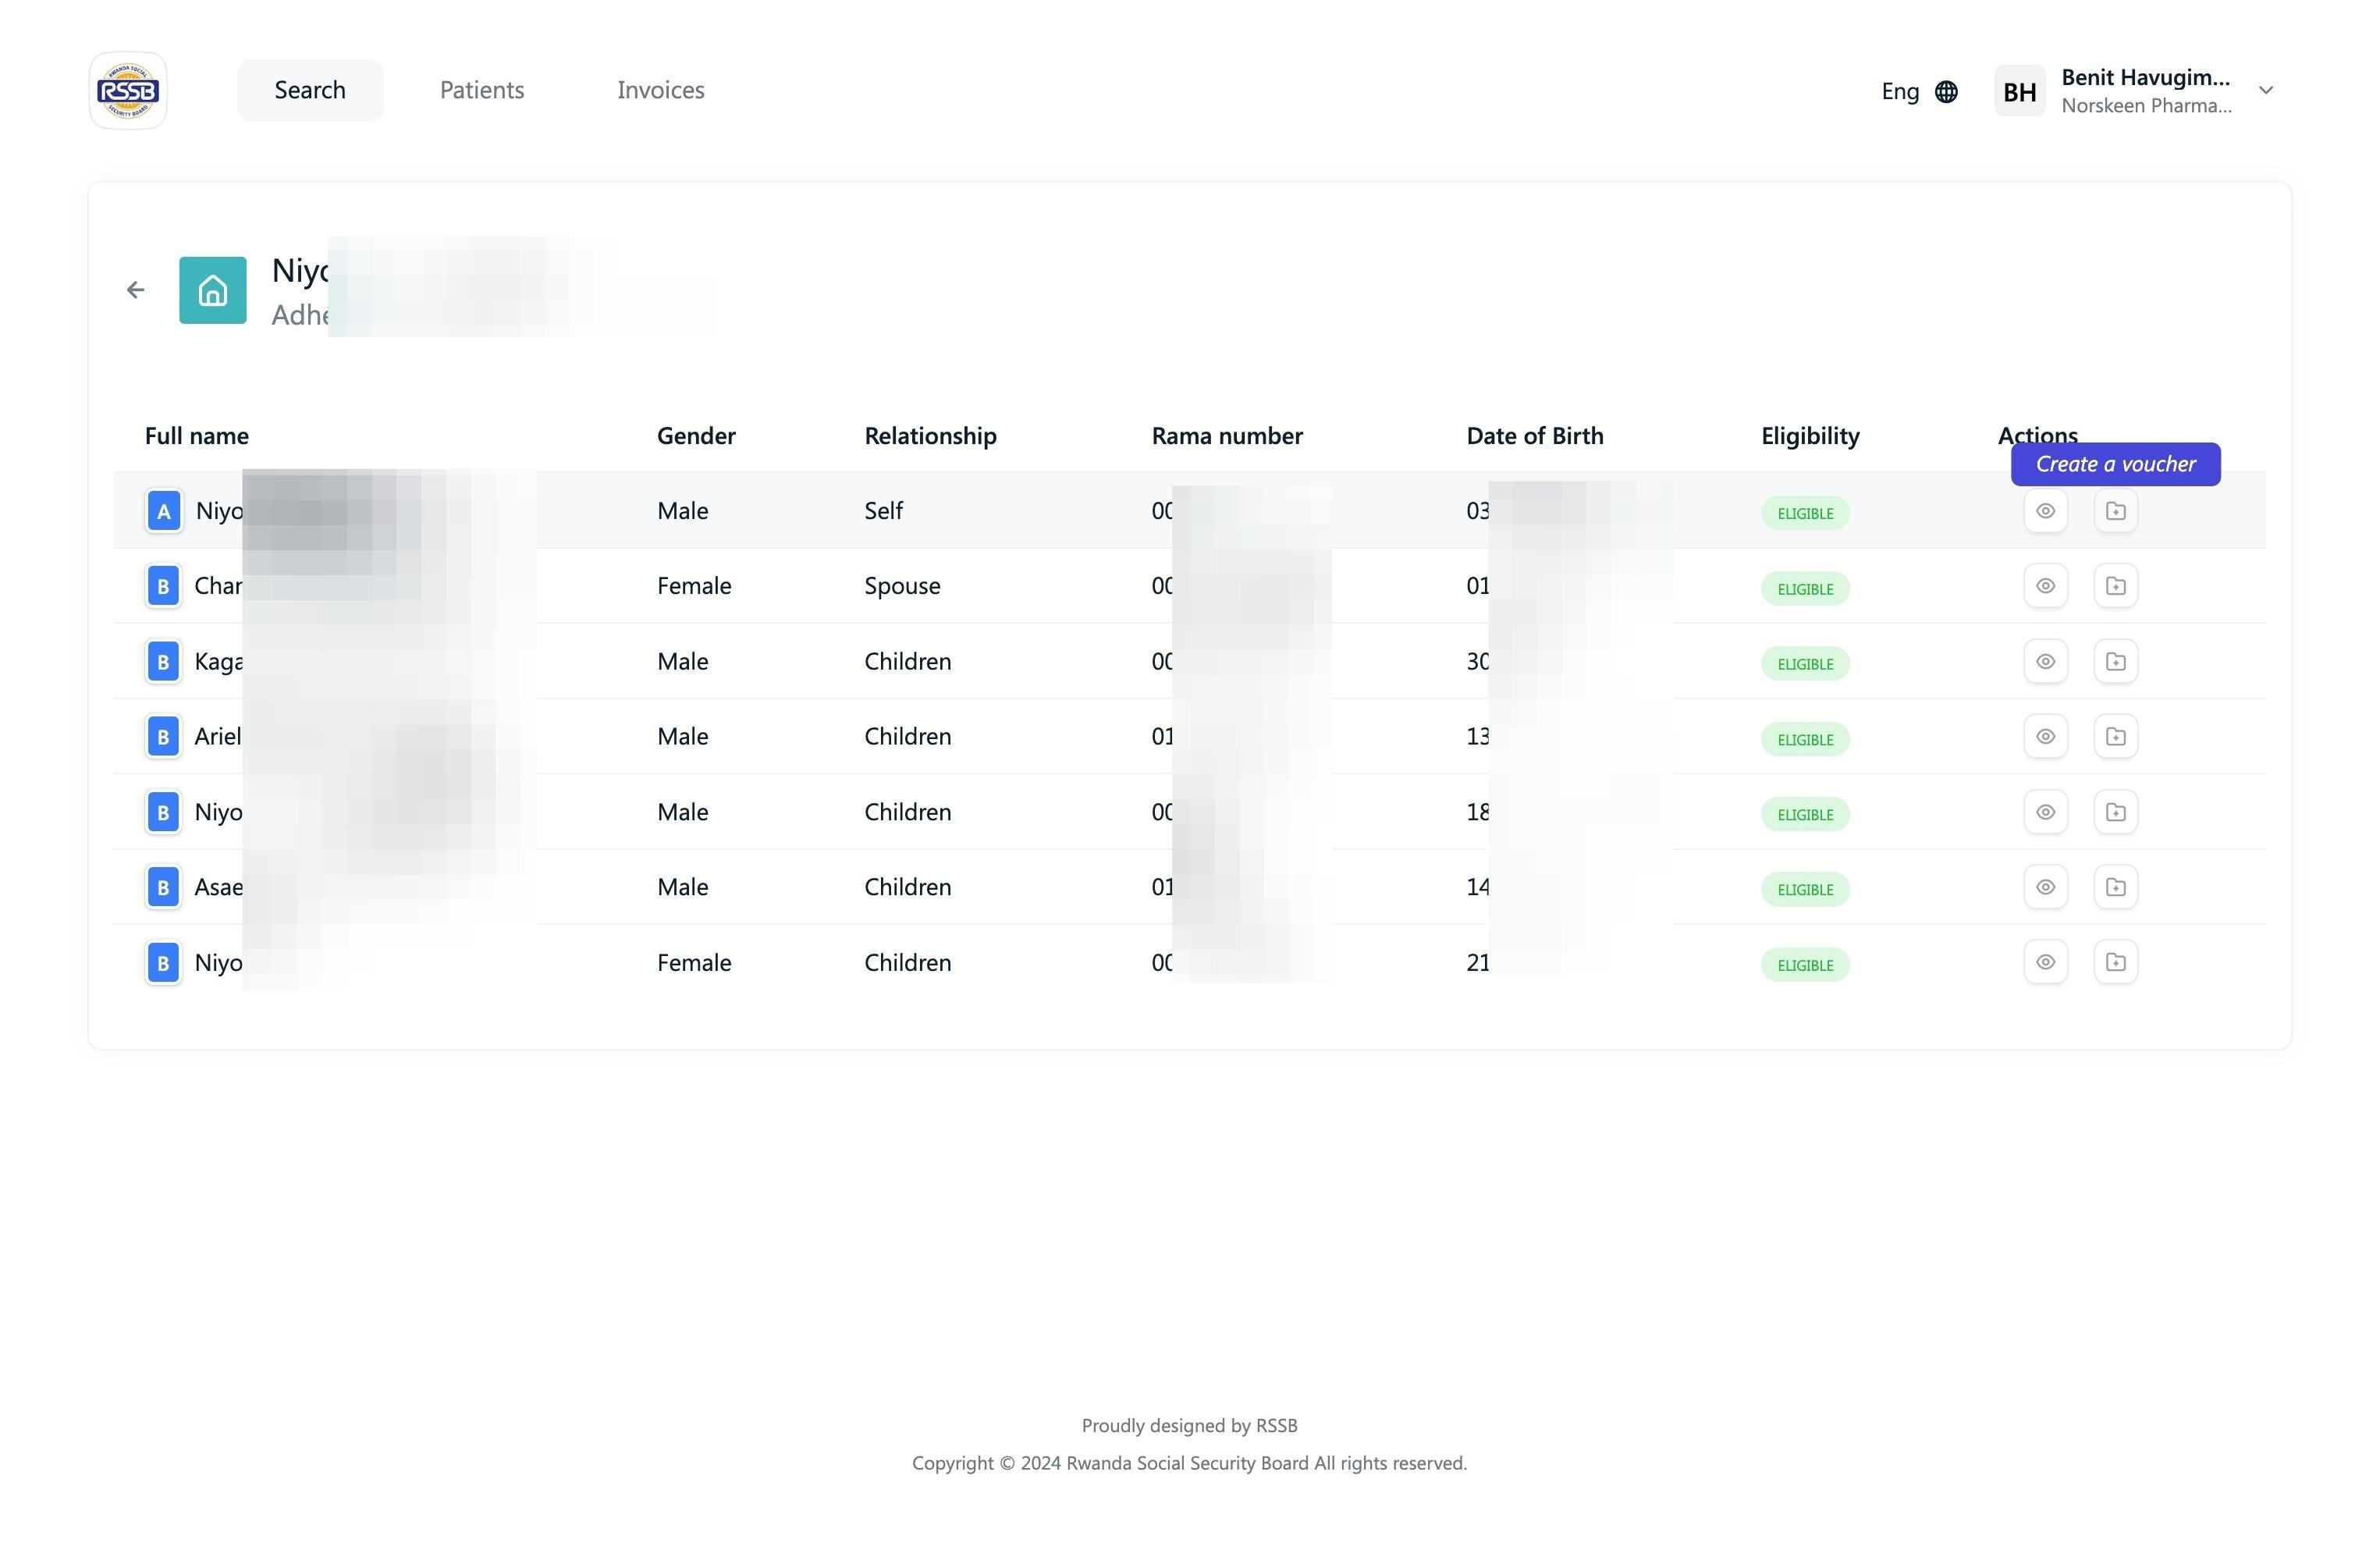Open the Eng language selector
This screenshot has width=2380, height=1550.
pos(1900,92)
